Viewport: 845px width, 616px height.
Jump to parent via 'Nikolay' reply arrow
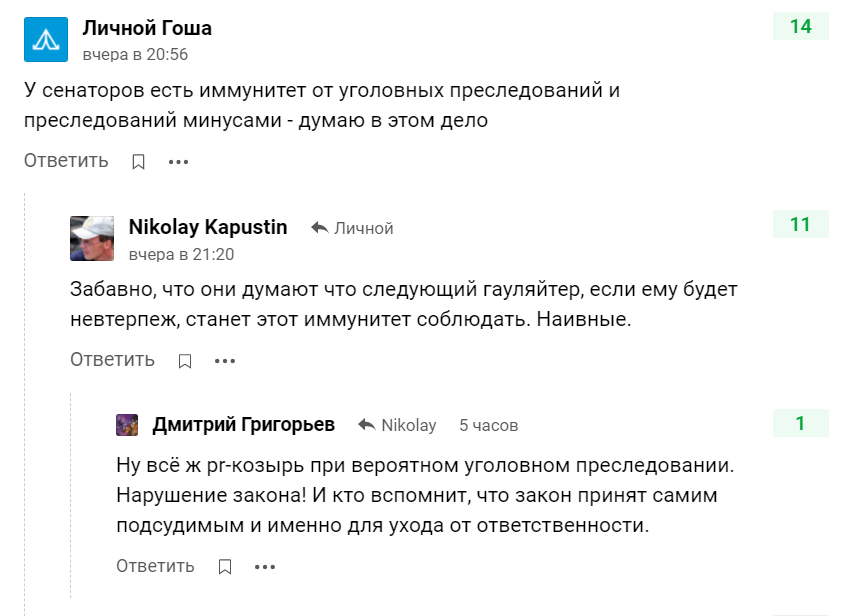397,425
